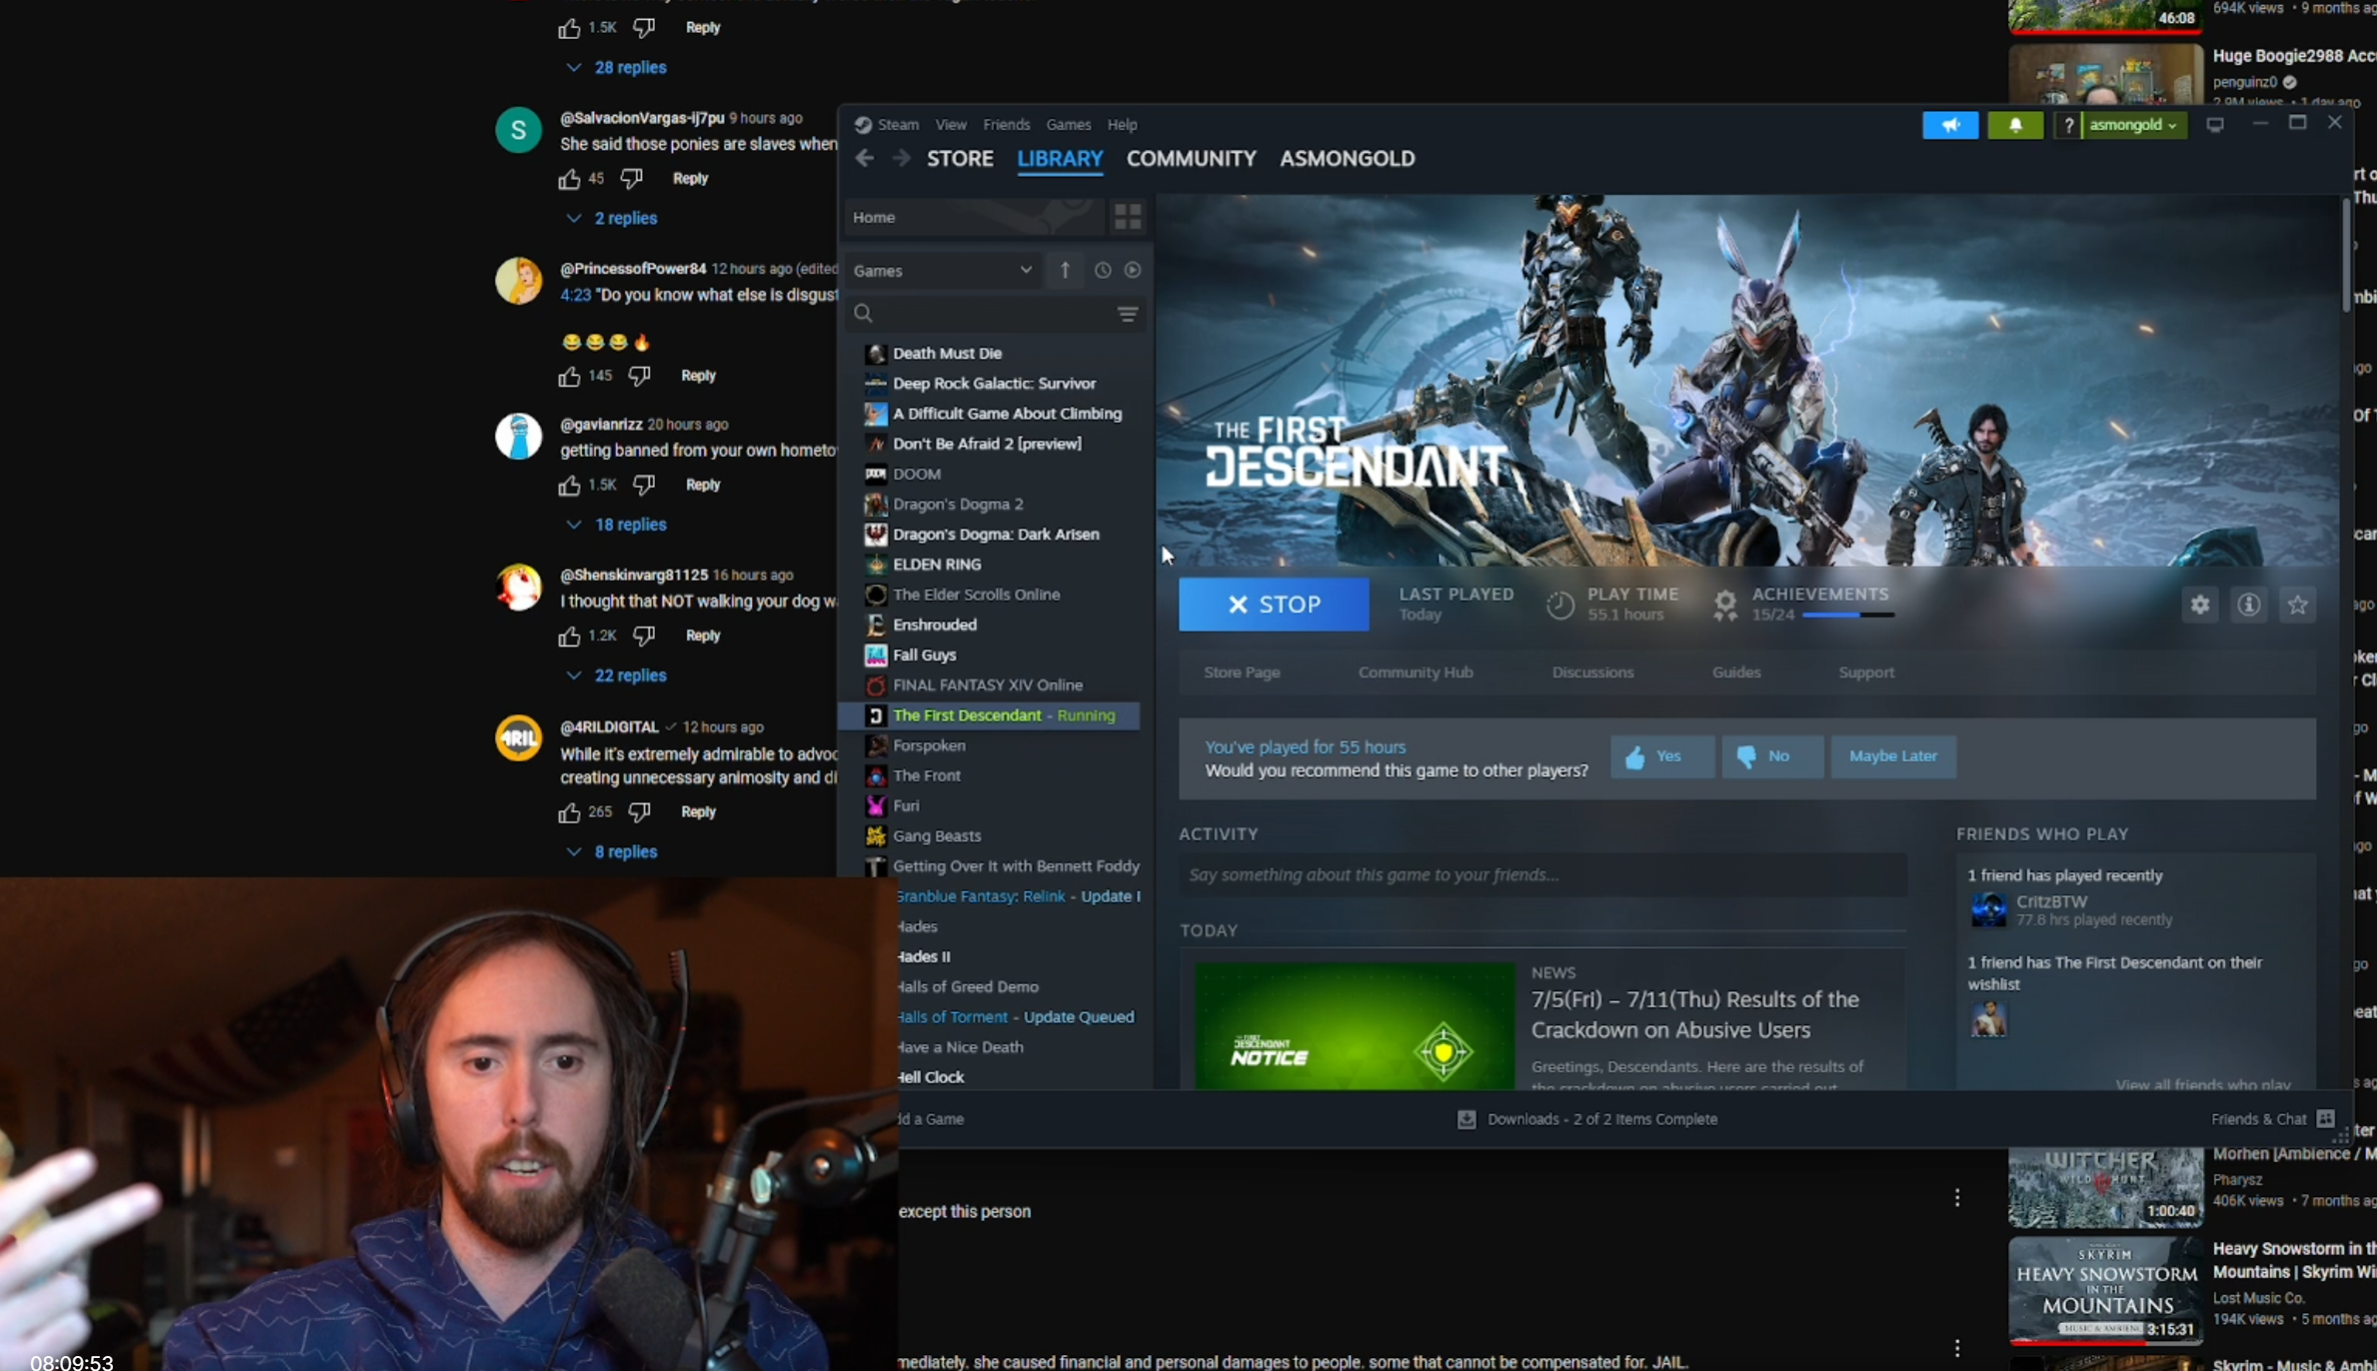Open the ASMONGOLD profile tab
Viewport: 2377px width, 1371px height.
pyautogui.click(x=1347, y=158)
